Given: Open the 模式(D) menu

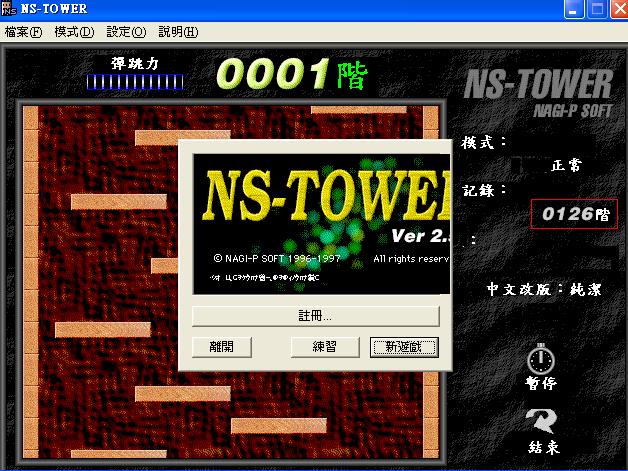Looking at the screenshot, I should [x=74, y=32].
